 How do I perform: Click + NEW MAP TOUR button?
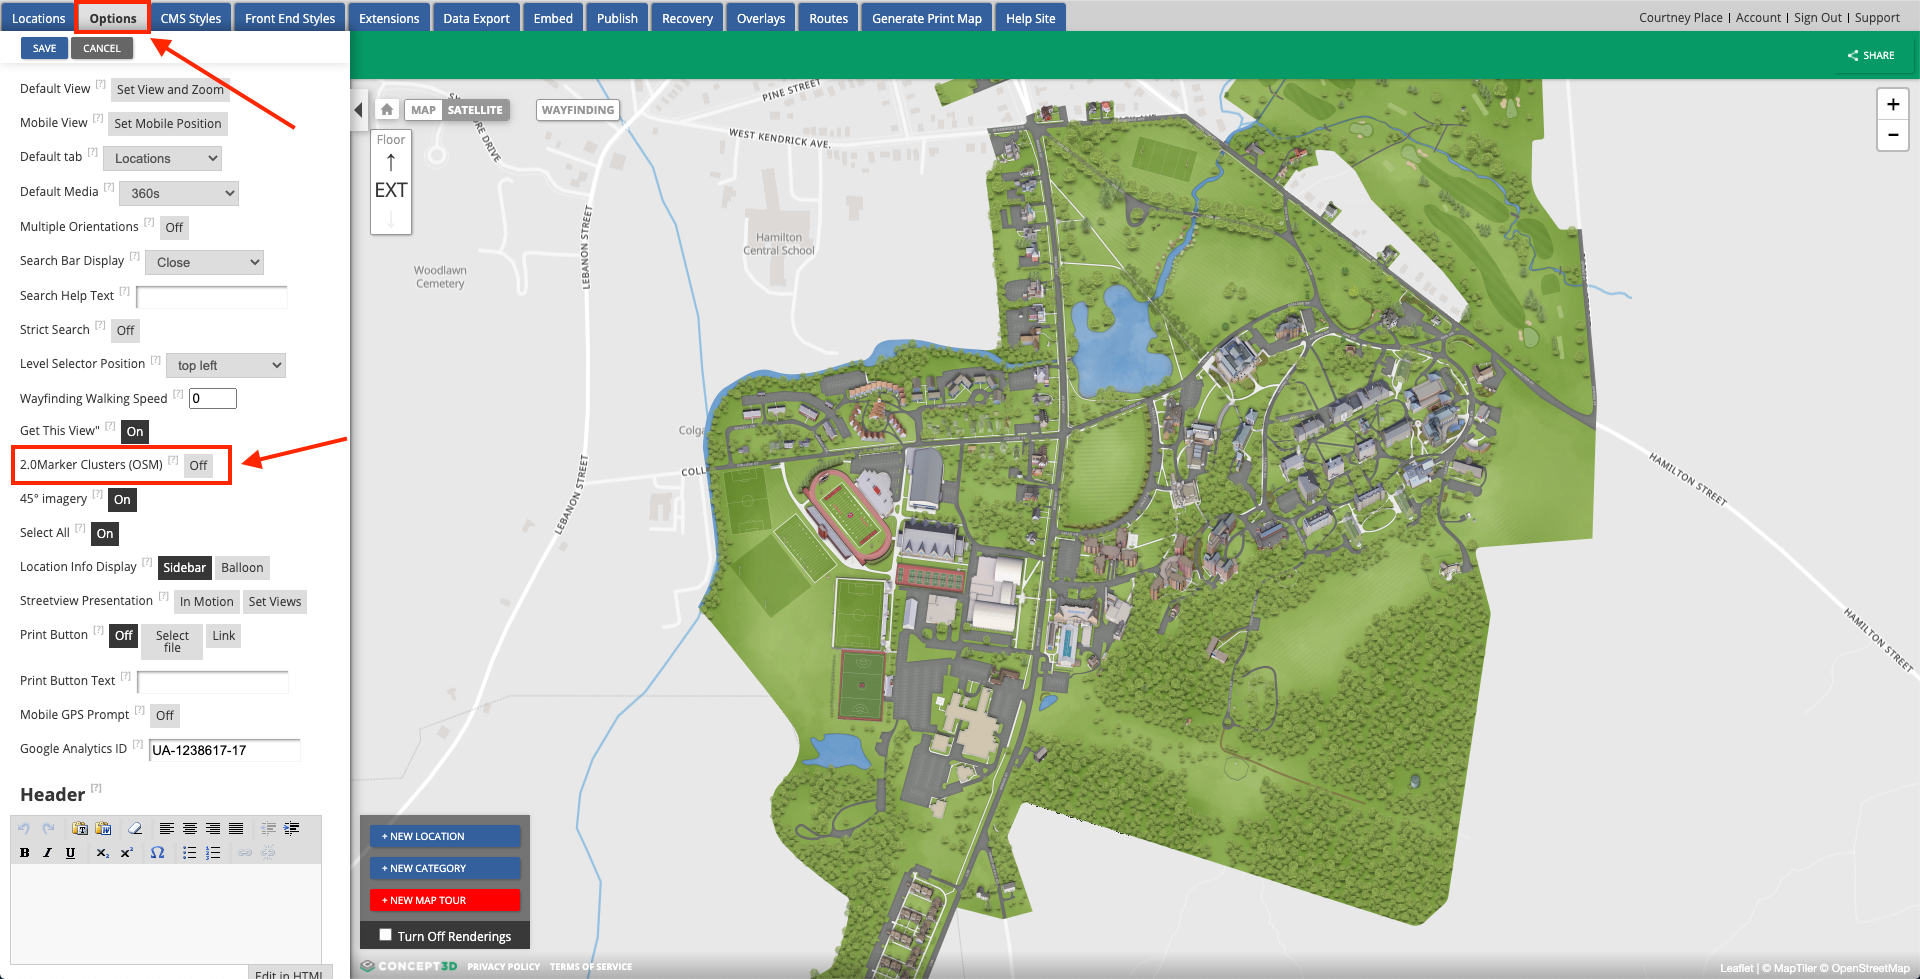pos(445,900)
